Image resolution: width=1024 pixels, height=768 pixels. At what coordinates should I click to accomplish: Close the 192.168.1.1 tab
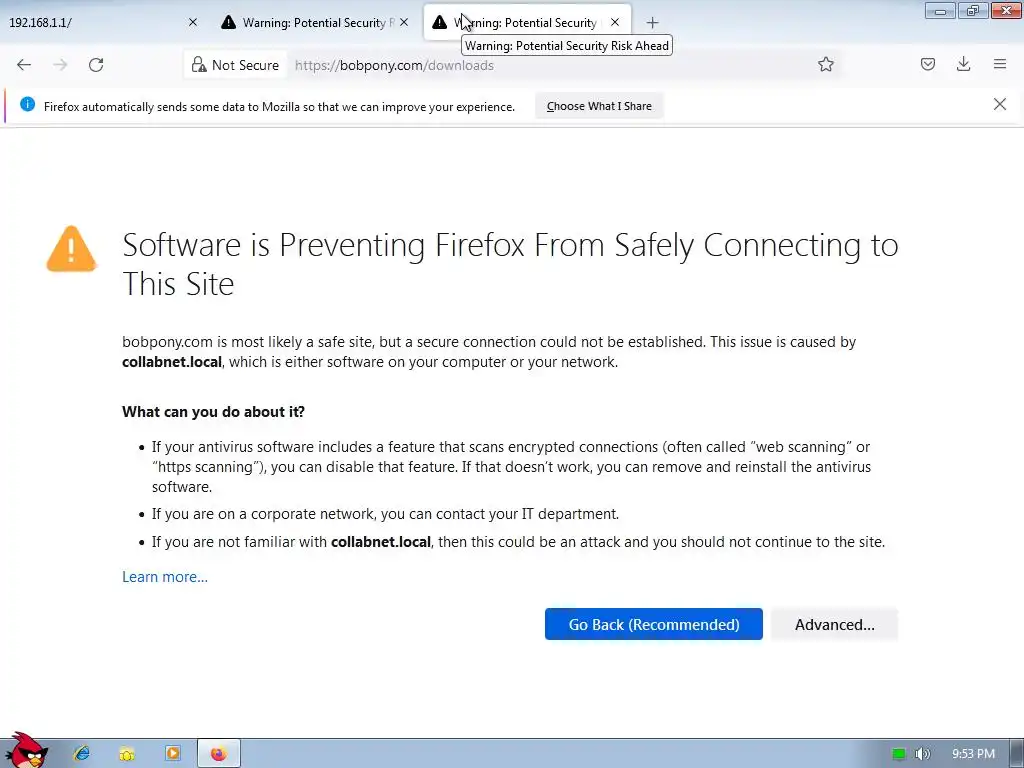(x=193, y=22)
